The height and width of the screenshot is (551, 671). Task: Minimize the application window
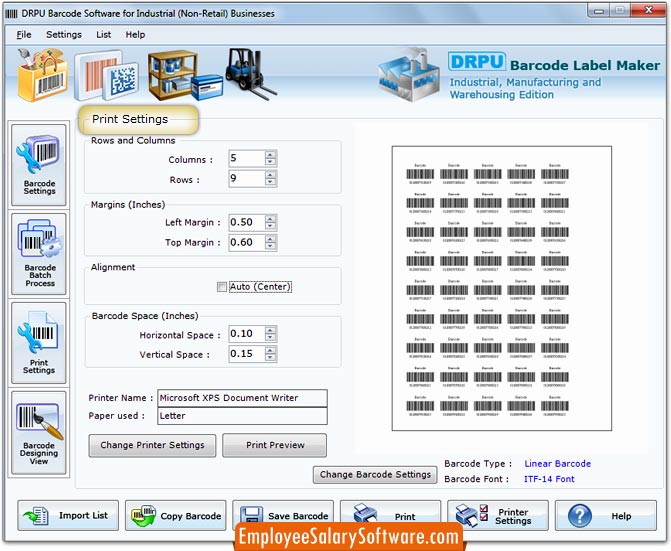tap(599, 10)
